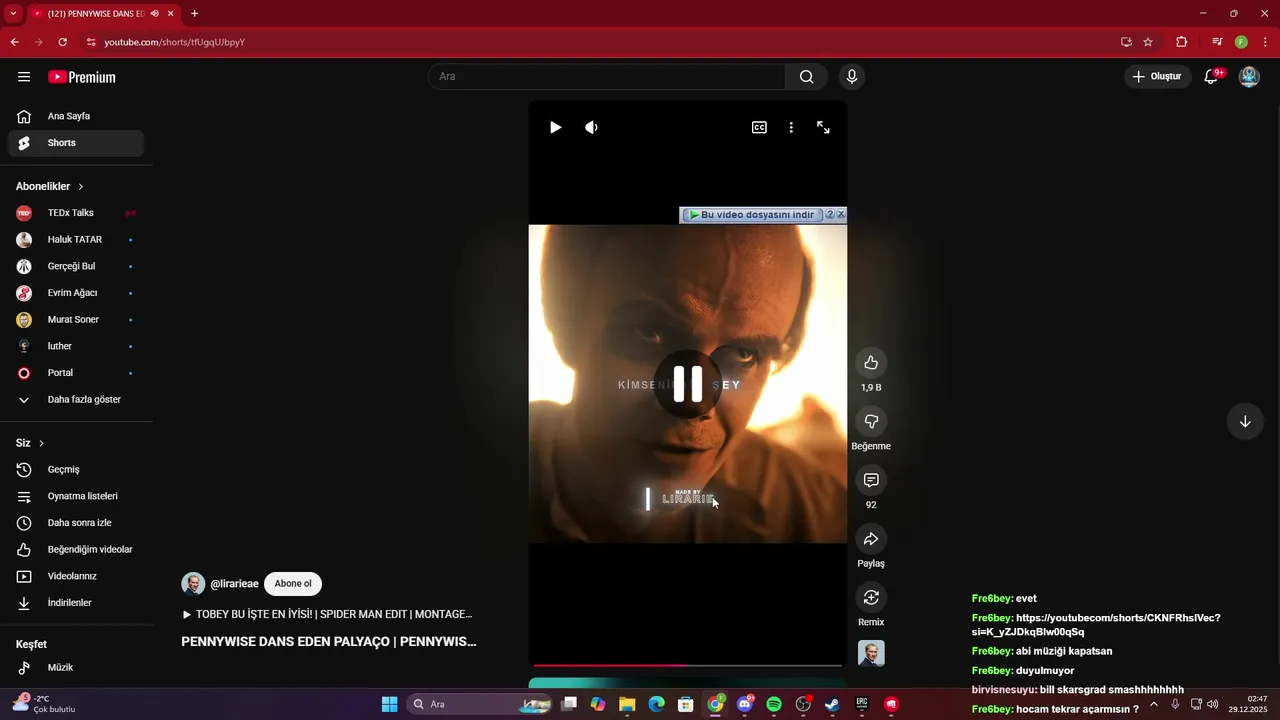Start voice search with the microphone icon
1280x720 pixels.
tap(852, 77)
